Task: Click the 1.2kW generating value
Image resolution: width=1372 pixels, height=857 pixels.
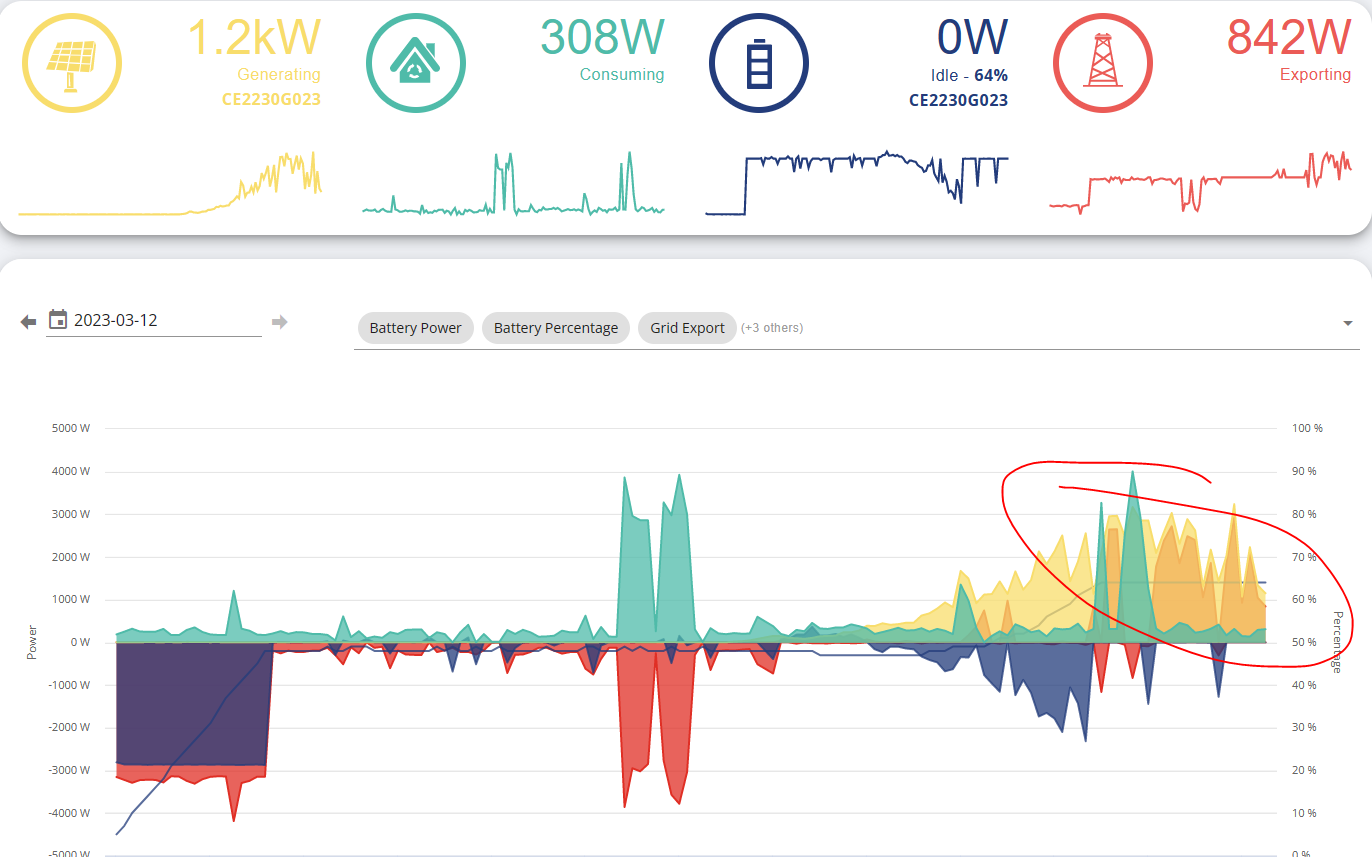Action: 254,37
